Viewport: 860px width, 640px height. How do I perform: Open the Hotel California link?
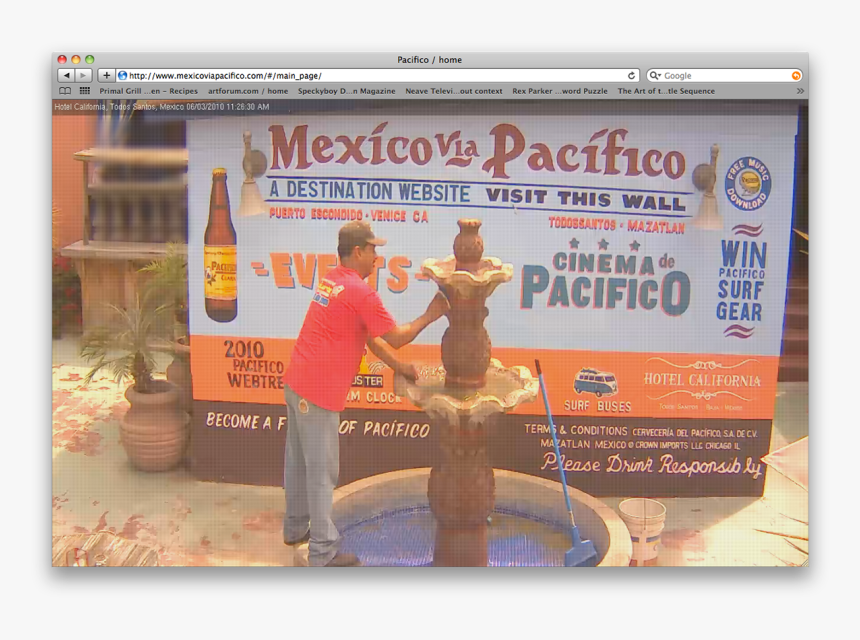coord(702,380)
